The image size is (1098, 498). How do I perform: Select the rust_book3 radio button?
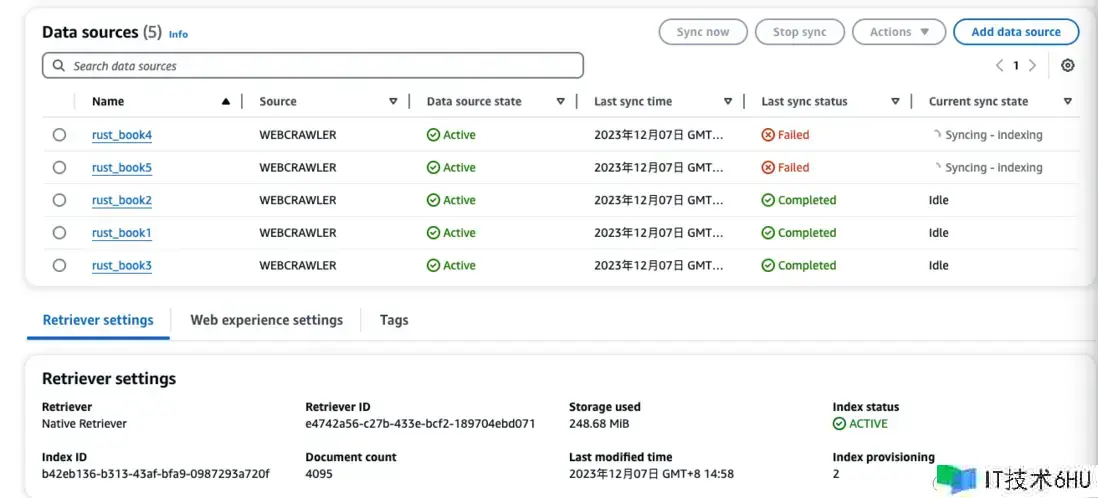click(60, 265)
